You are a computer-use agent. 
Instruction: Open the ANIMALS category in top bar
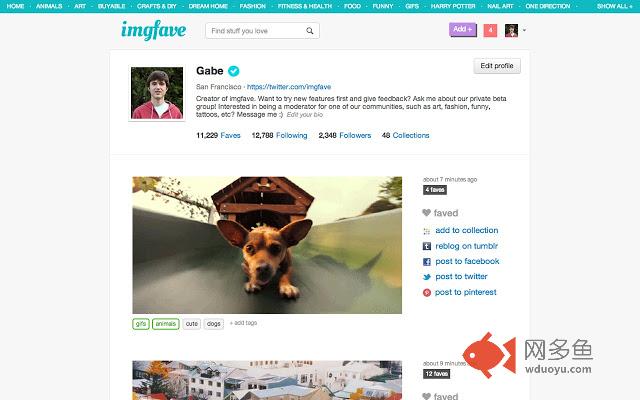(49, 6)
